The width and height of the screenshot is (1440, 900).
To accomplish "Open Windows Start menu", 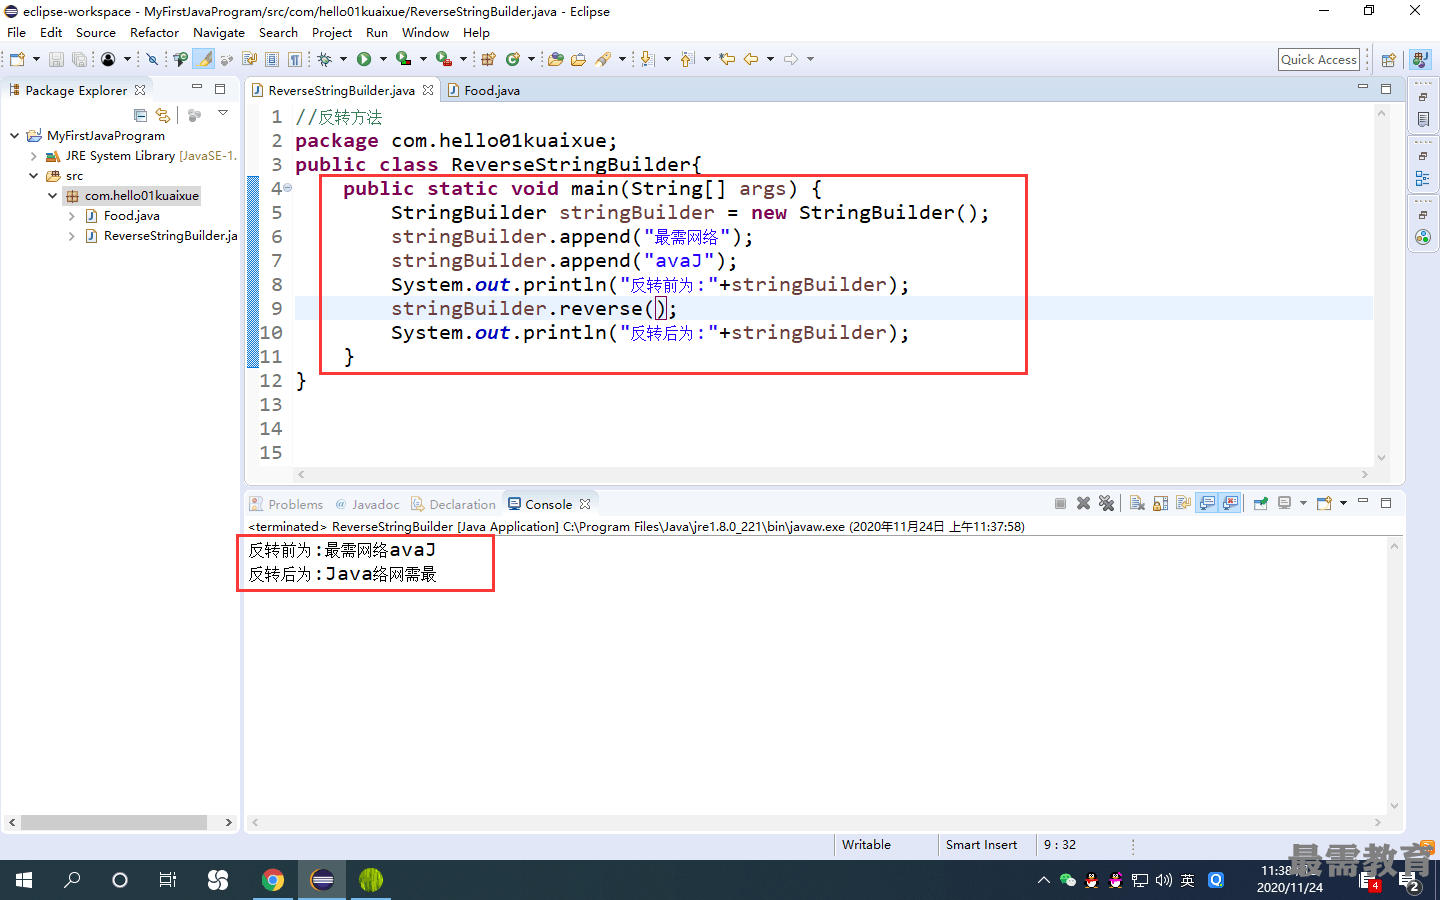I will click(24, 880).
